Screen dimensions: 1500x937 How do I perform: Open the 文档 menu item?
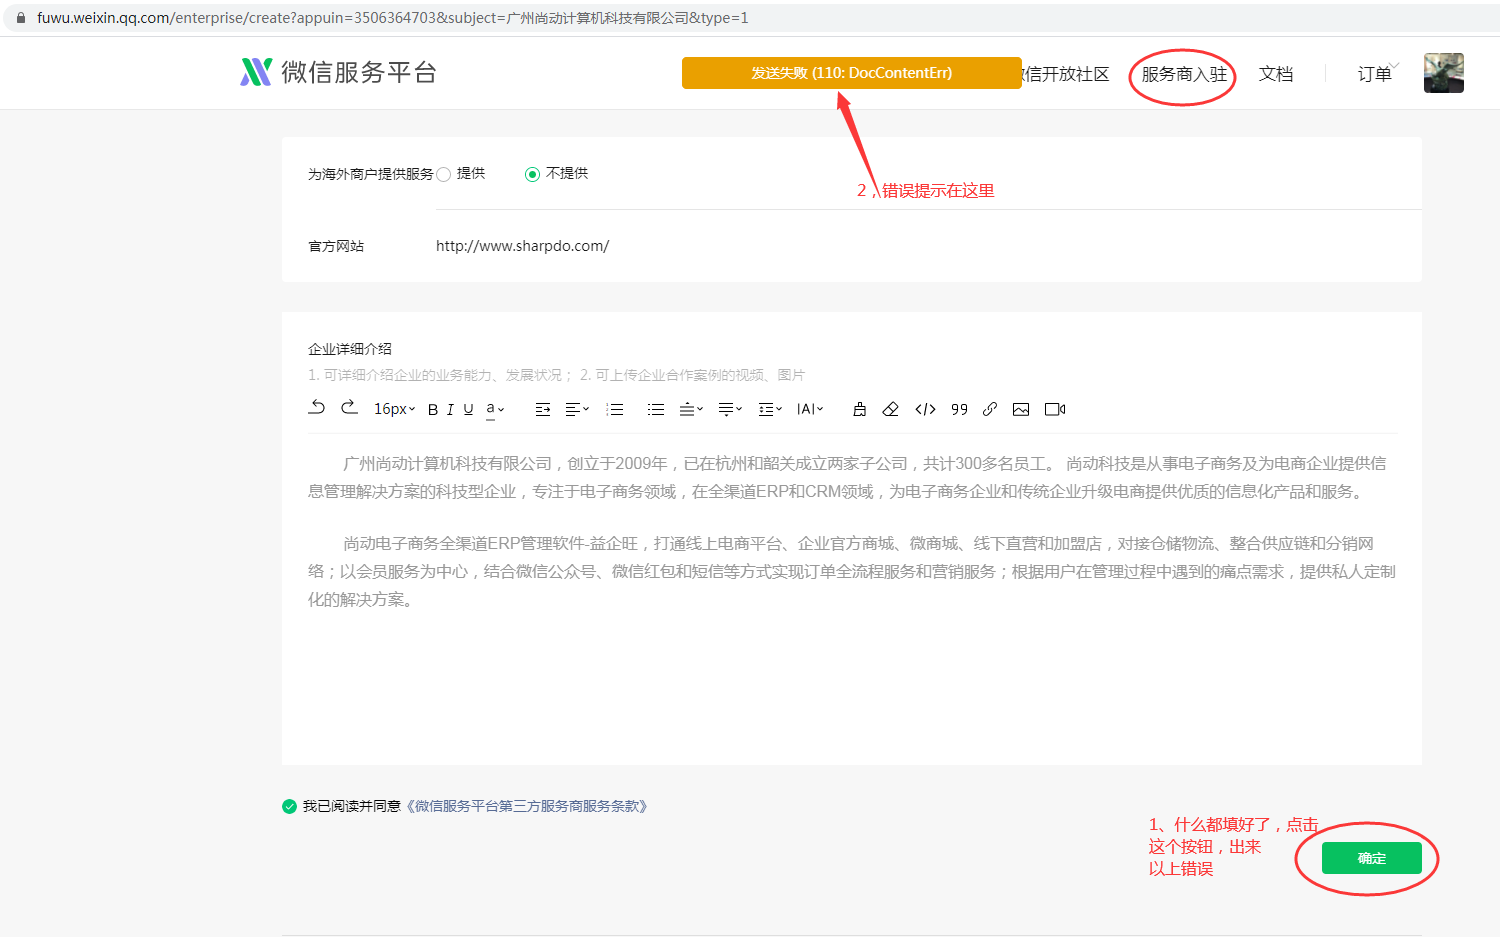[1276, 74]
